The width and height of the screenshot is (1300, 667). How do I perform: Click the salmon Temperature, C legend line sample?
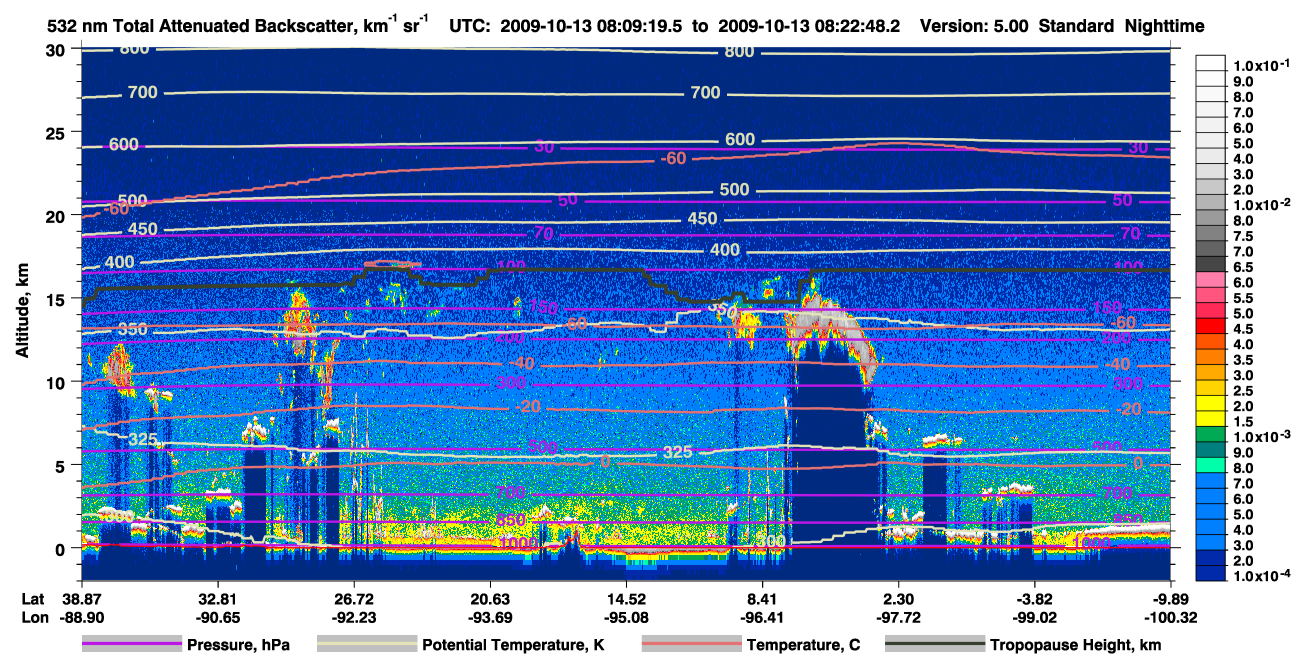click(x=691, y=645)
